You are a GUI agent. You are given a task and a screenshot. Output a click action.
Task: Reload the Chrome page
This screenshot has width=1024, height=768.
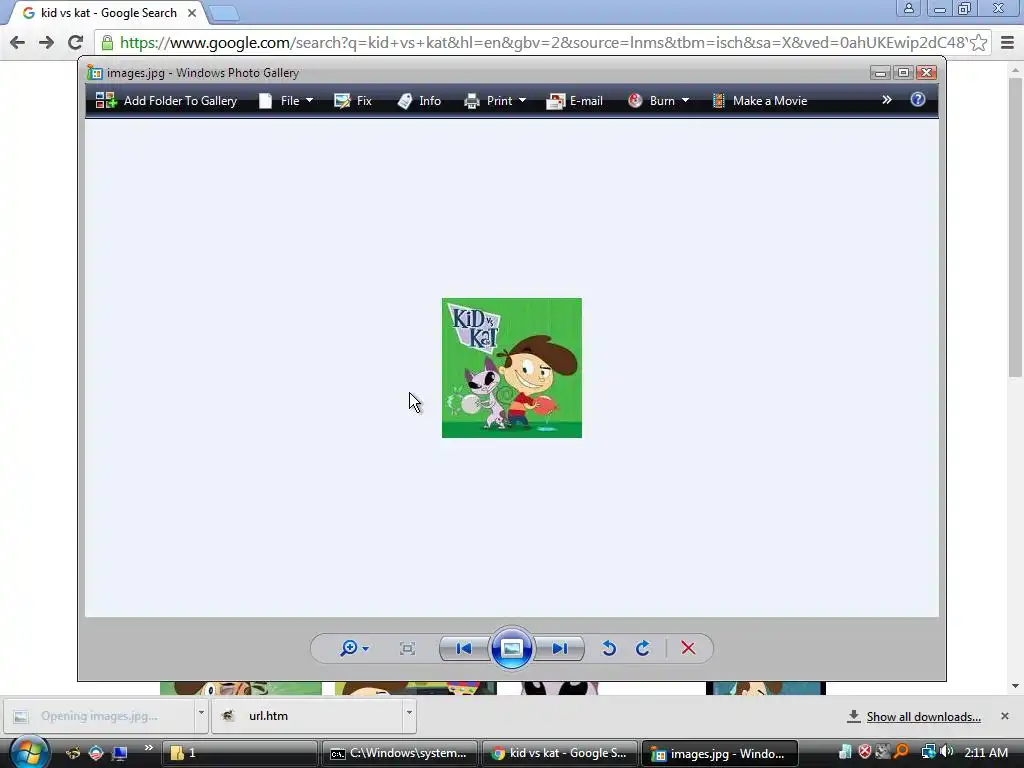75,42
